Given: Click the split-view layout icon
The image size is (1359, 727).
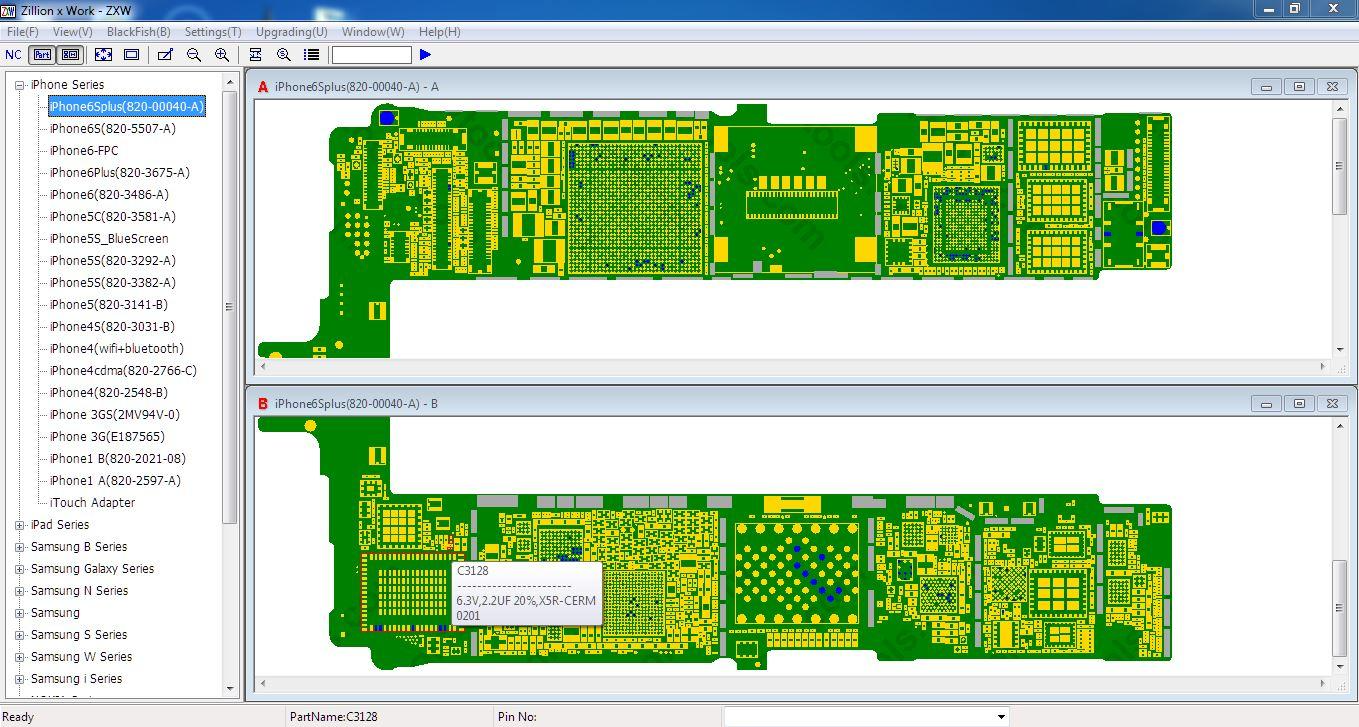Looking at the screenshot, I should [256, 55].
